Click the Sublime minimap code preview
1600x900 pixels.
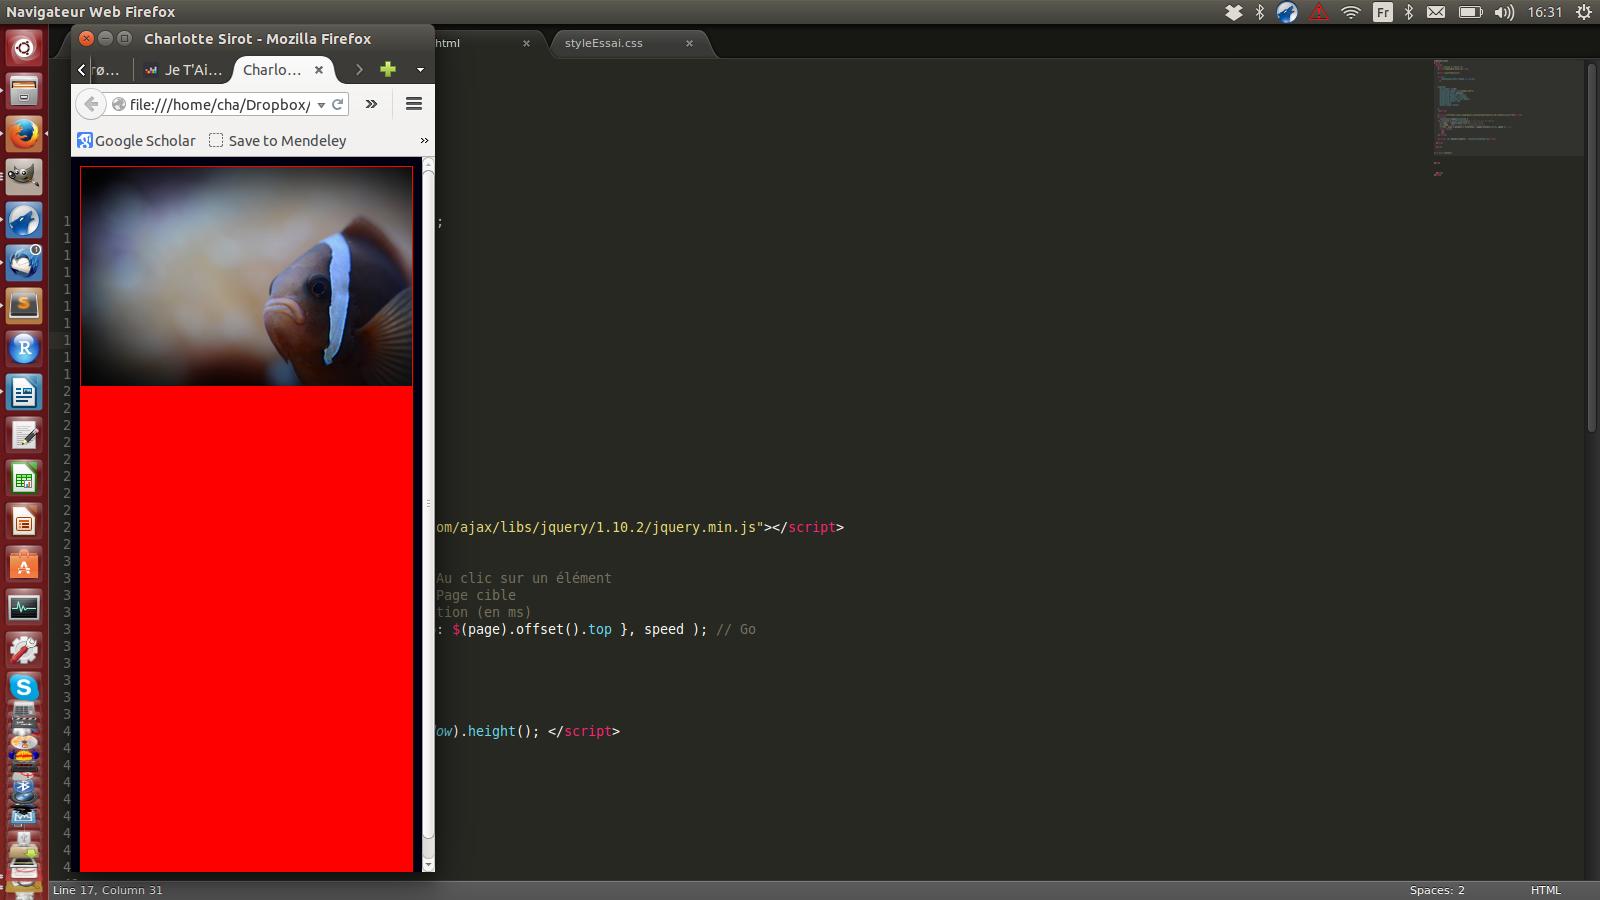1506,108
